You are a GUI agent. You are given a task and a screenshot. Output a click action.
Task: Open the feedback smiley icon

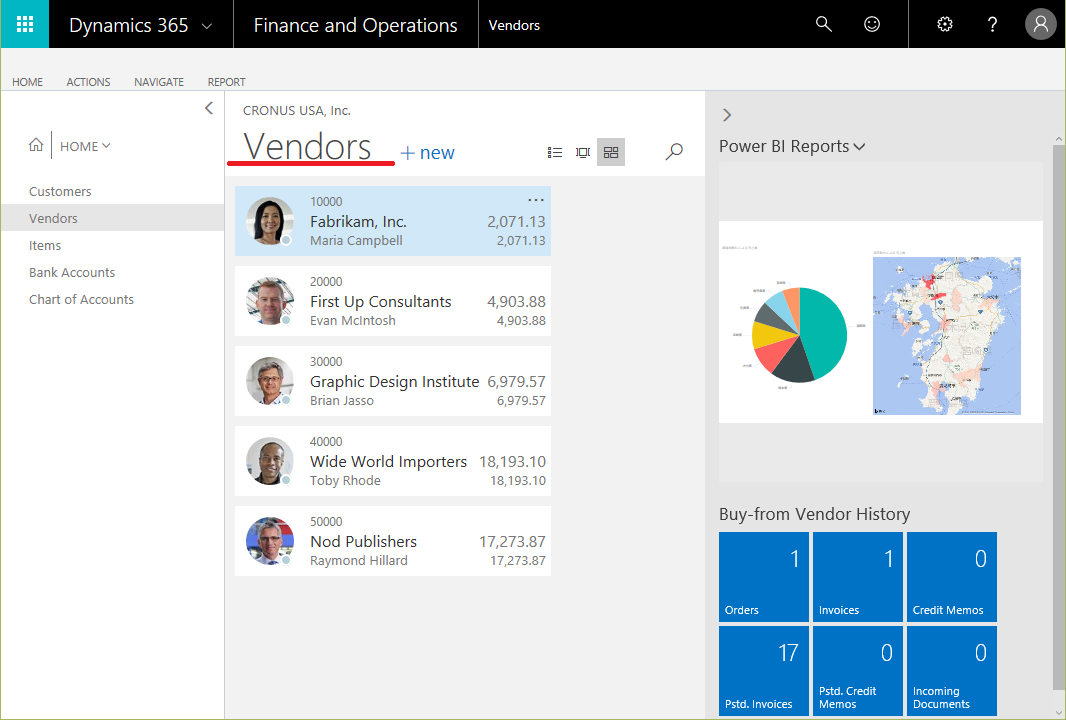coord(872,24)
